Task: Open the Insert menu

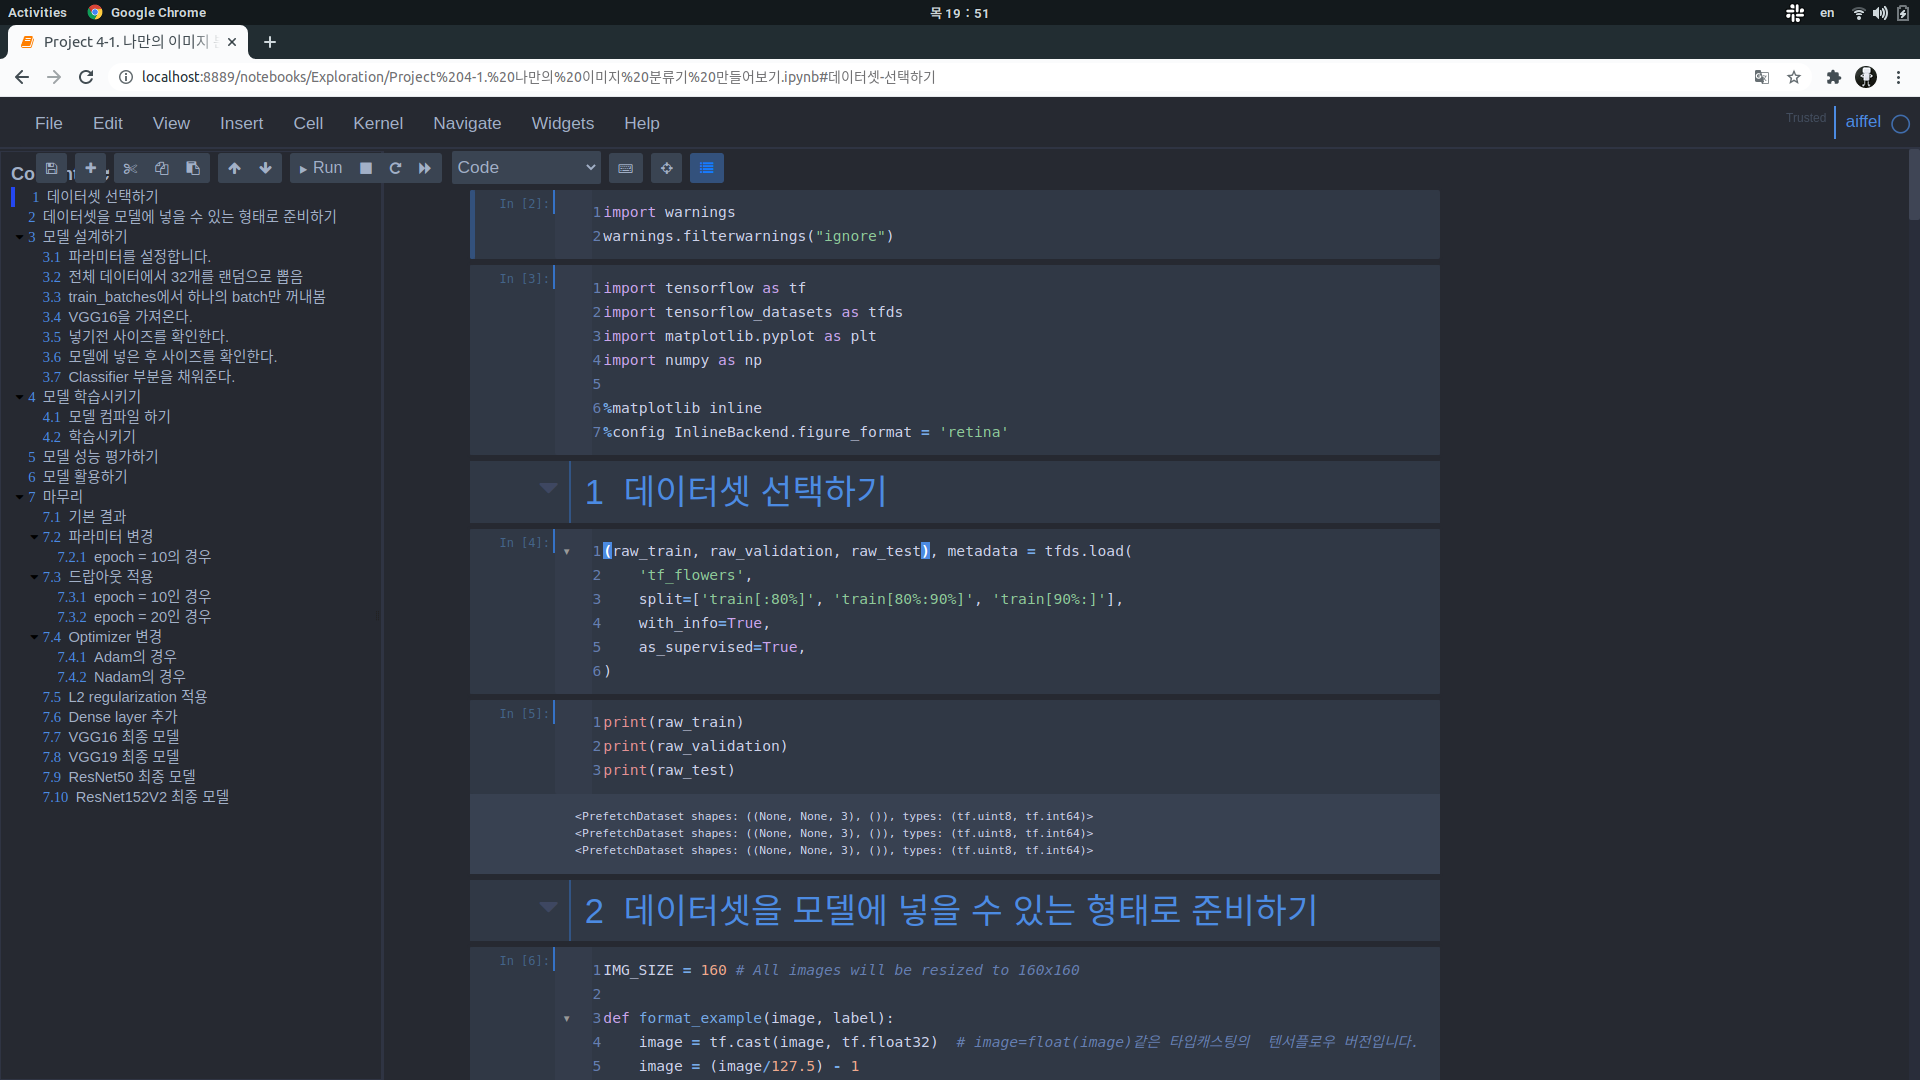Action: [241, 123]
